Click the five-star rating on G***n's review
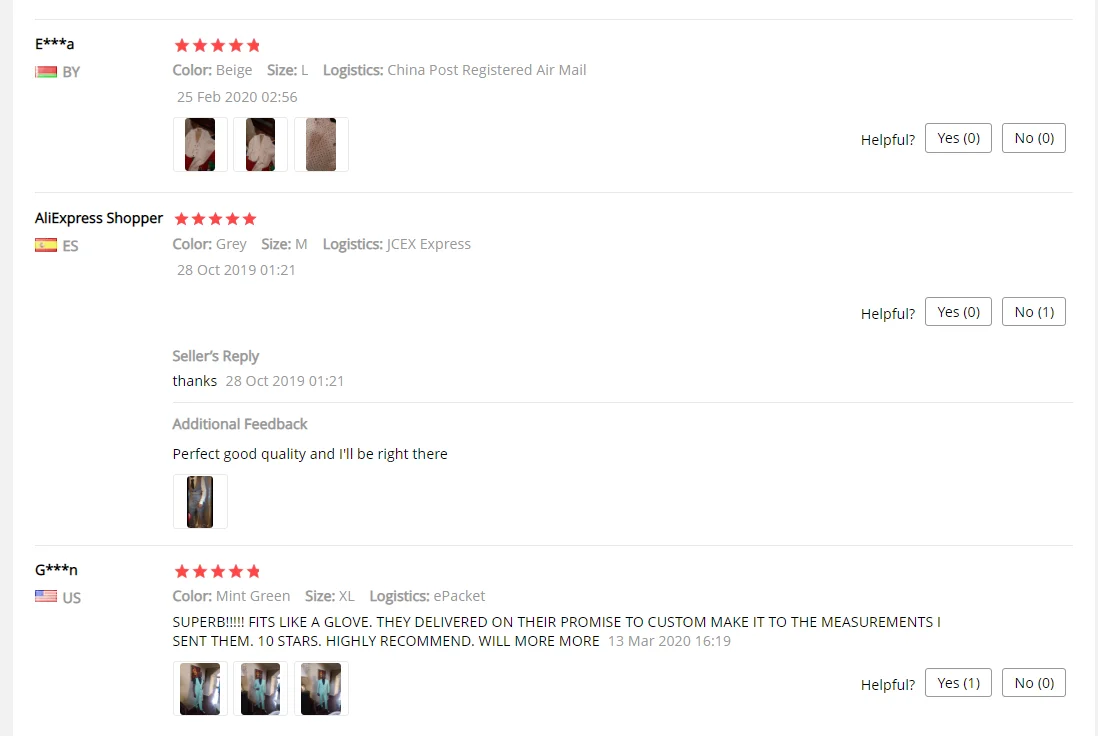Viewport: 1098px width, 736px height. tap(217, 571)
